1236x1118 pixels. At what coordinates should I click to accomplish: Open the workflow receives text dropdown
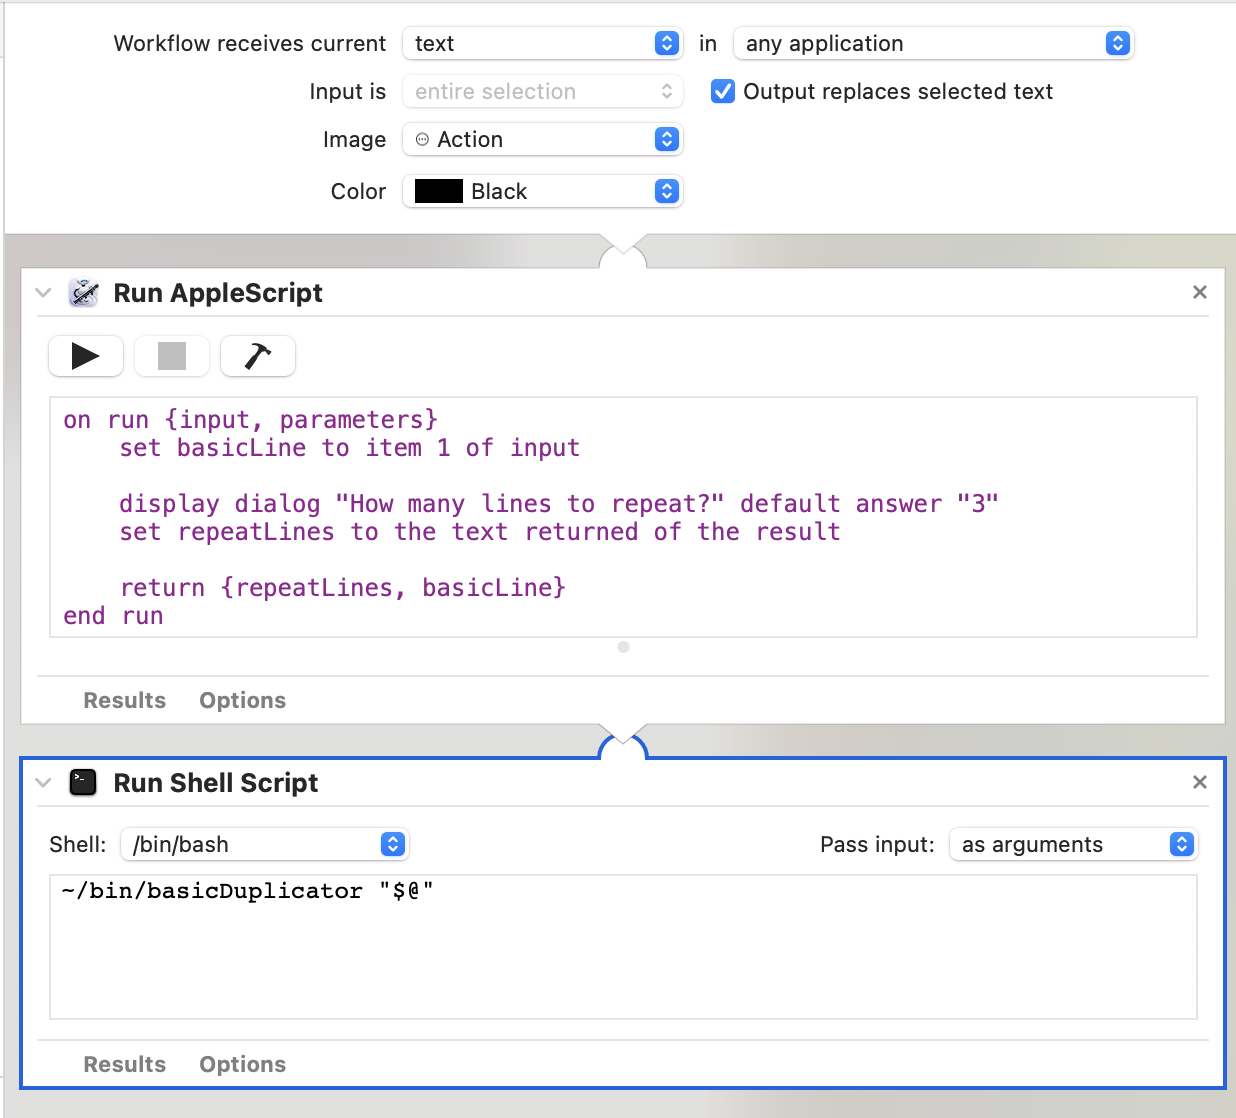coord(542,44)
